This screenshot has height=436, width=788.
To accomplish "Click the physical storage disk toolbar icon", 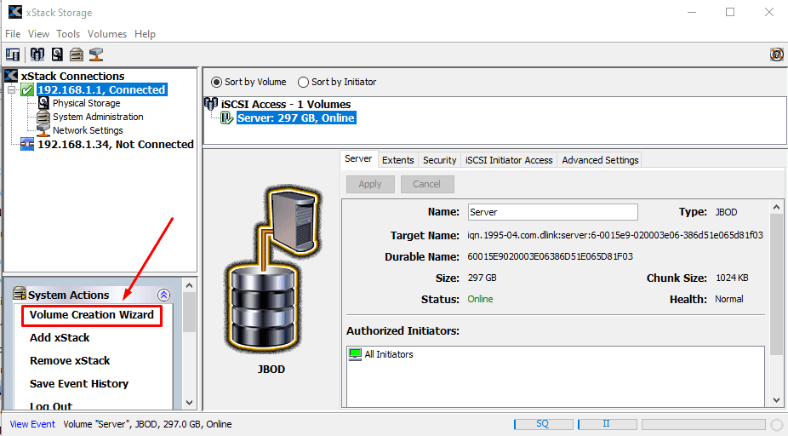I will click(x=57, y=54).
